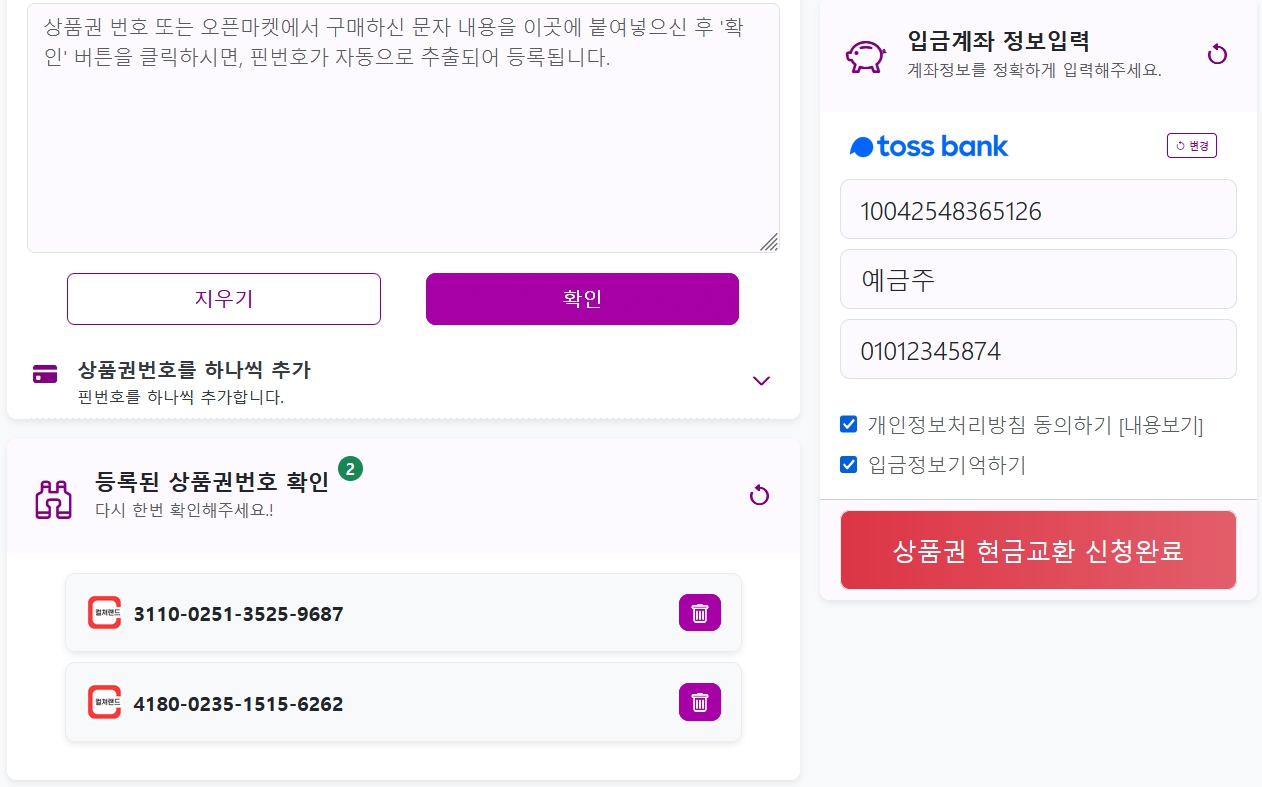Open the [내용보기] privacy policy link
The width and height of the screenshot is (1262, 787).
pyautogui.click(x=1161, y=425)
